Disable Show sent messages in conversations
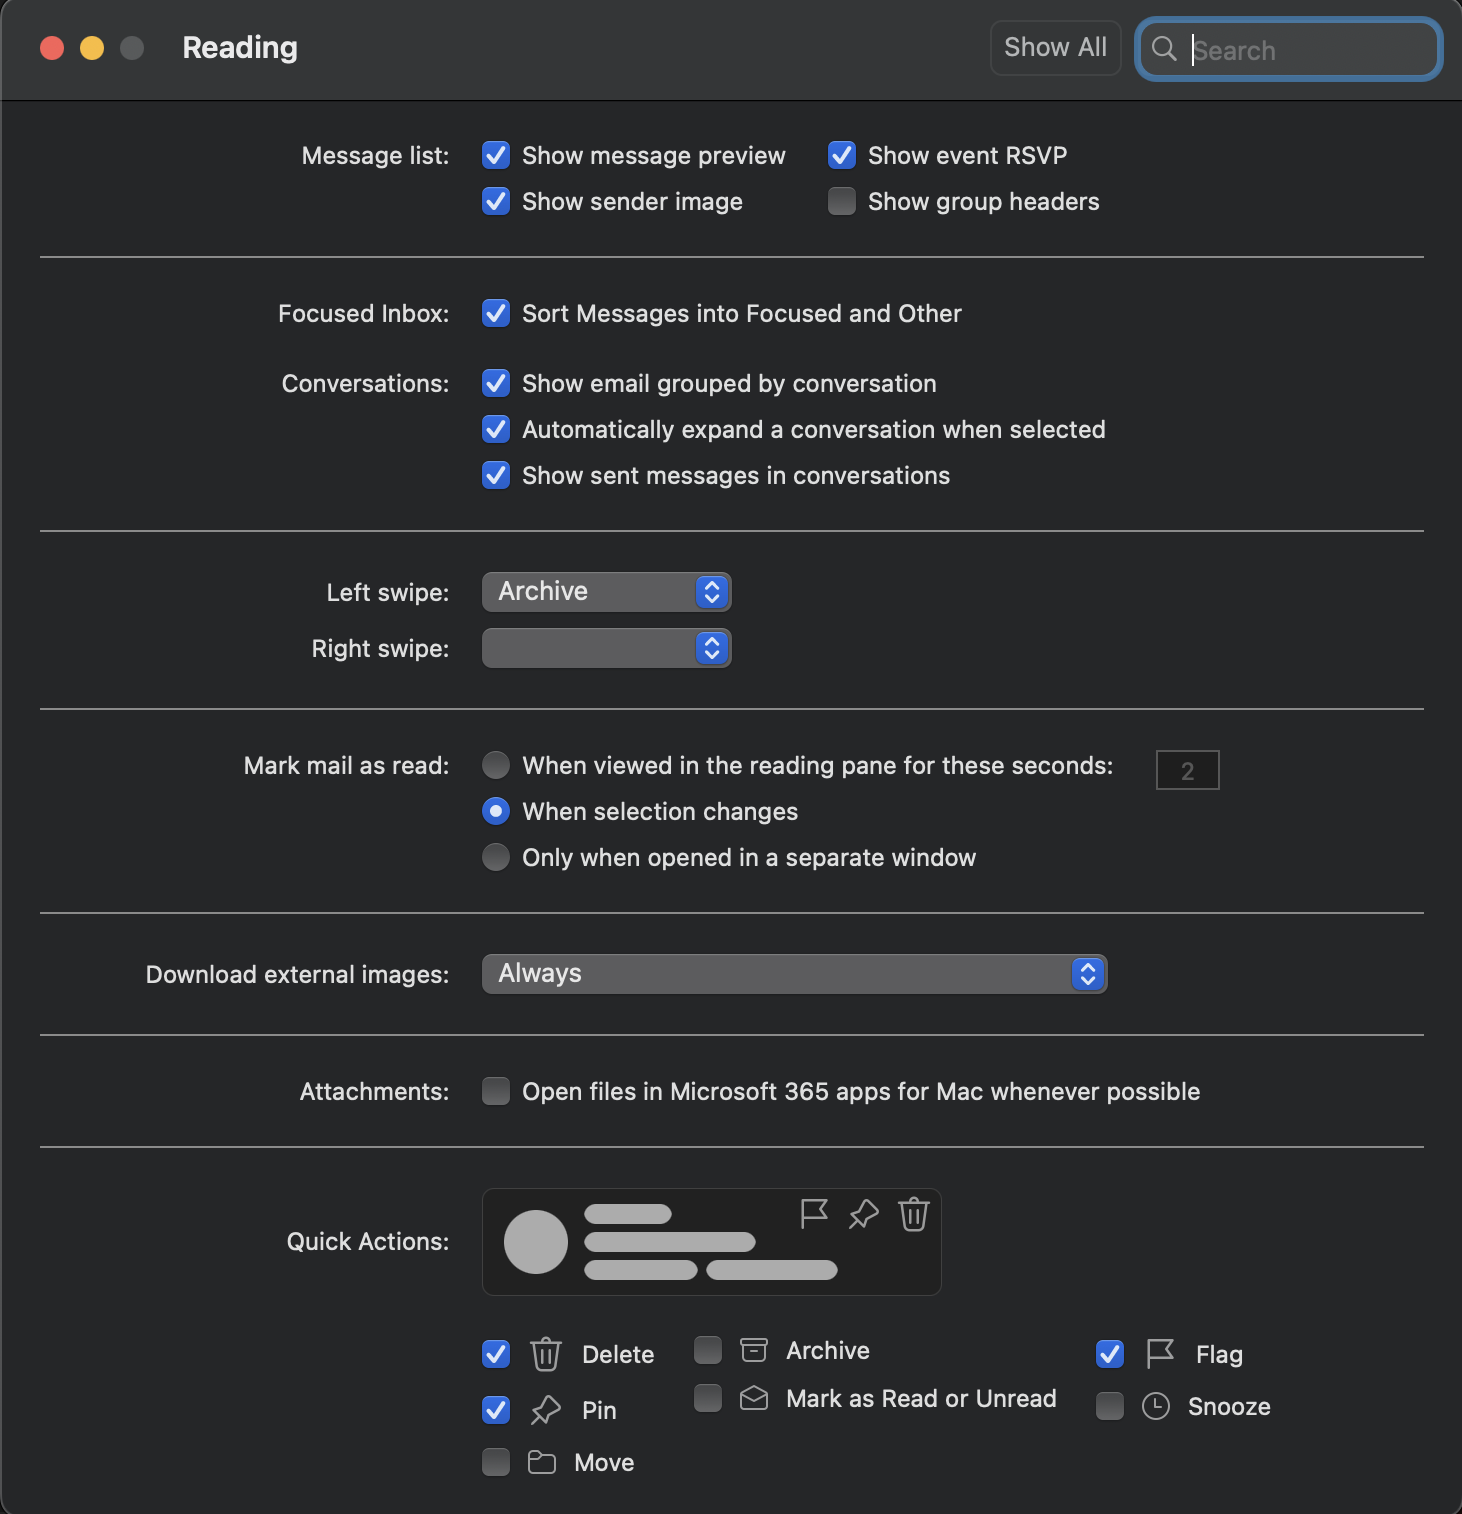Image resolution: width=1462 pixels, height=1514 pixels. [x=495, y=475]
